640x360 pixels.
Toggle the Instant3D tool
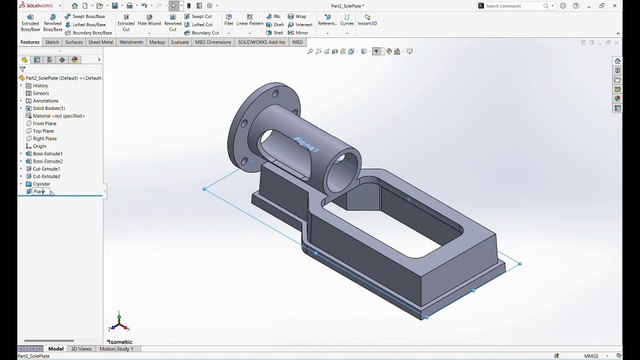point(367,20)
